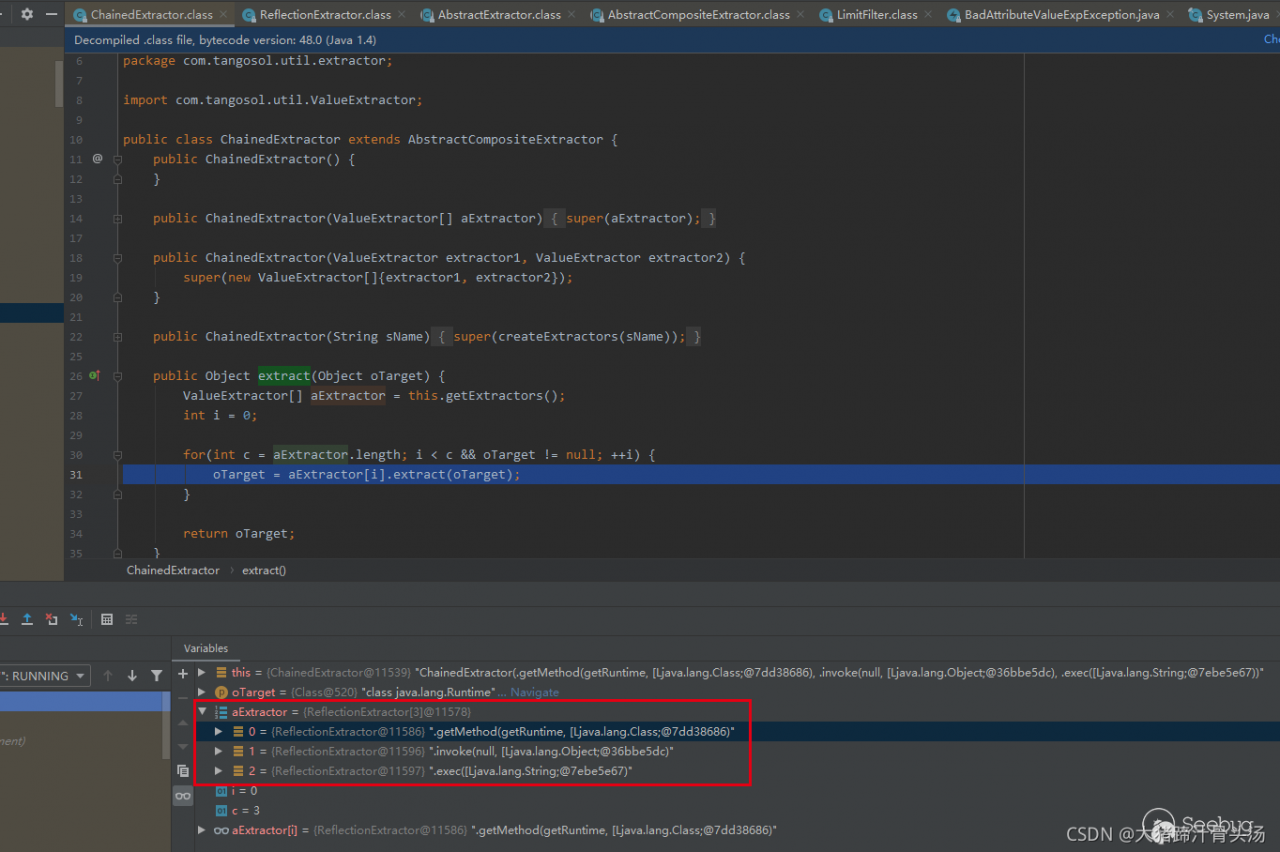Click the Drop Frame icon
Image resolution: width=1280 pixels, height=852 pixels.
(x=51, y=620)
